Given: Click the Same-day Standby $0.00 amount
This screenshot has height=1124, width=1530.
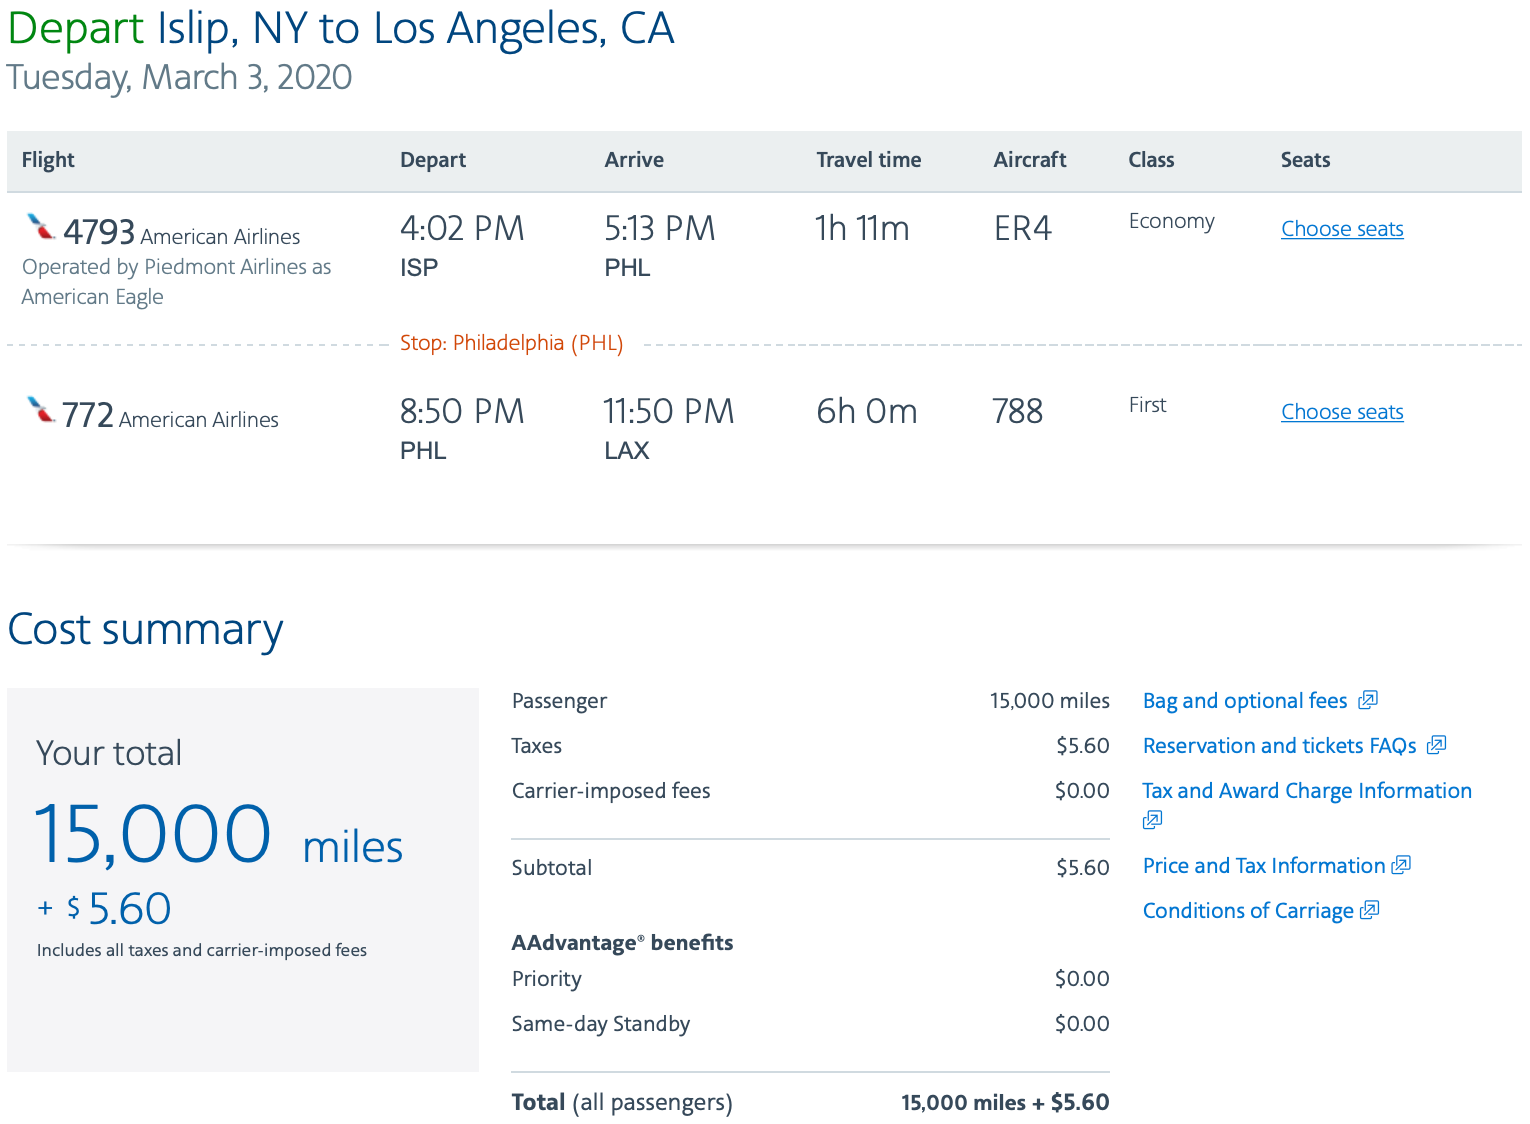Looking at the screenshot, I should [x=1082, y=1024].
